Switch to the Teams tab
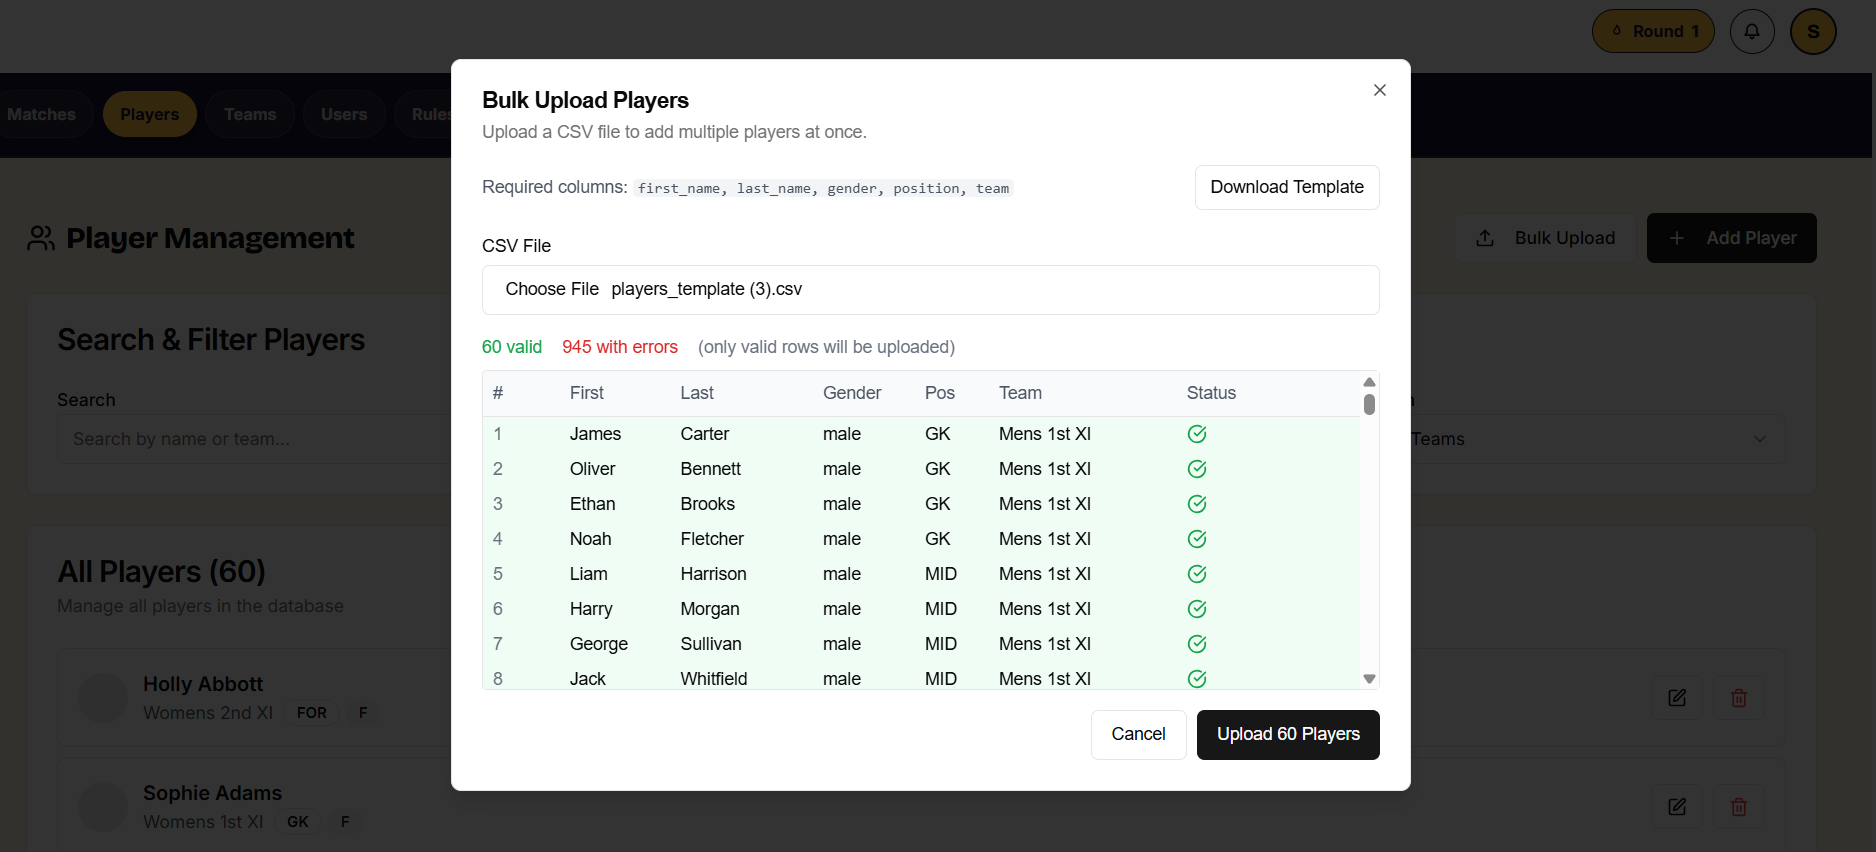Viewport: 1876px width, 852px height. pyautogui.click(x=250, y=114)
